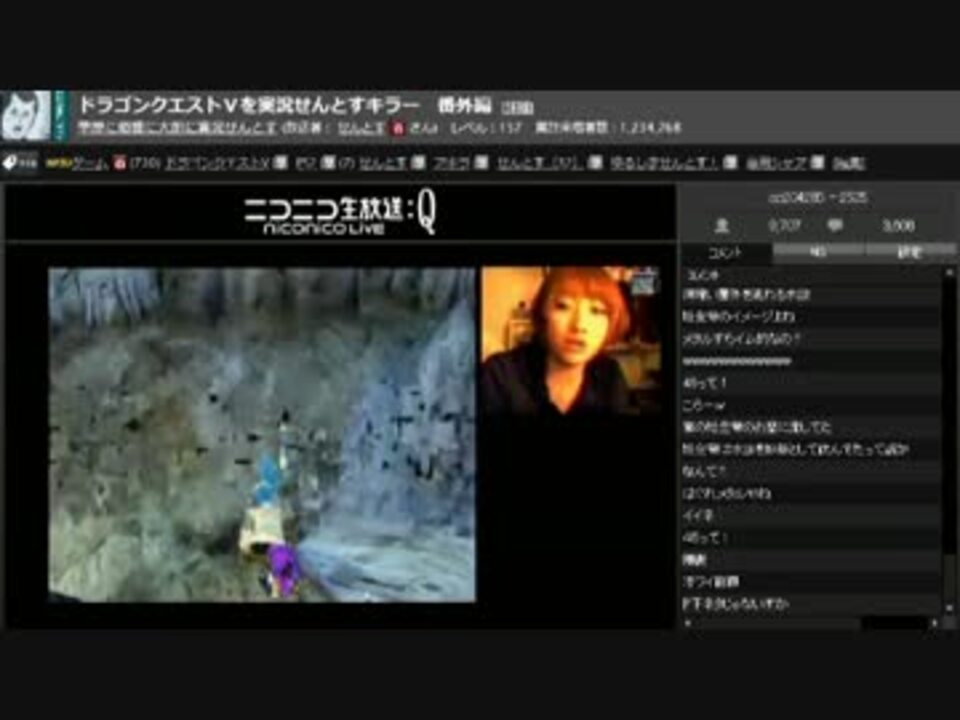Click the streamer webcam video

tap(571, 341)
